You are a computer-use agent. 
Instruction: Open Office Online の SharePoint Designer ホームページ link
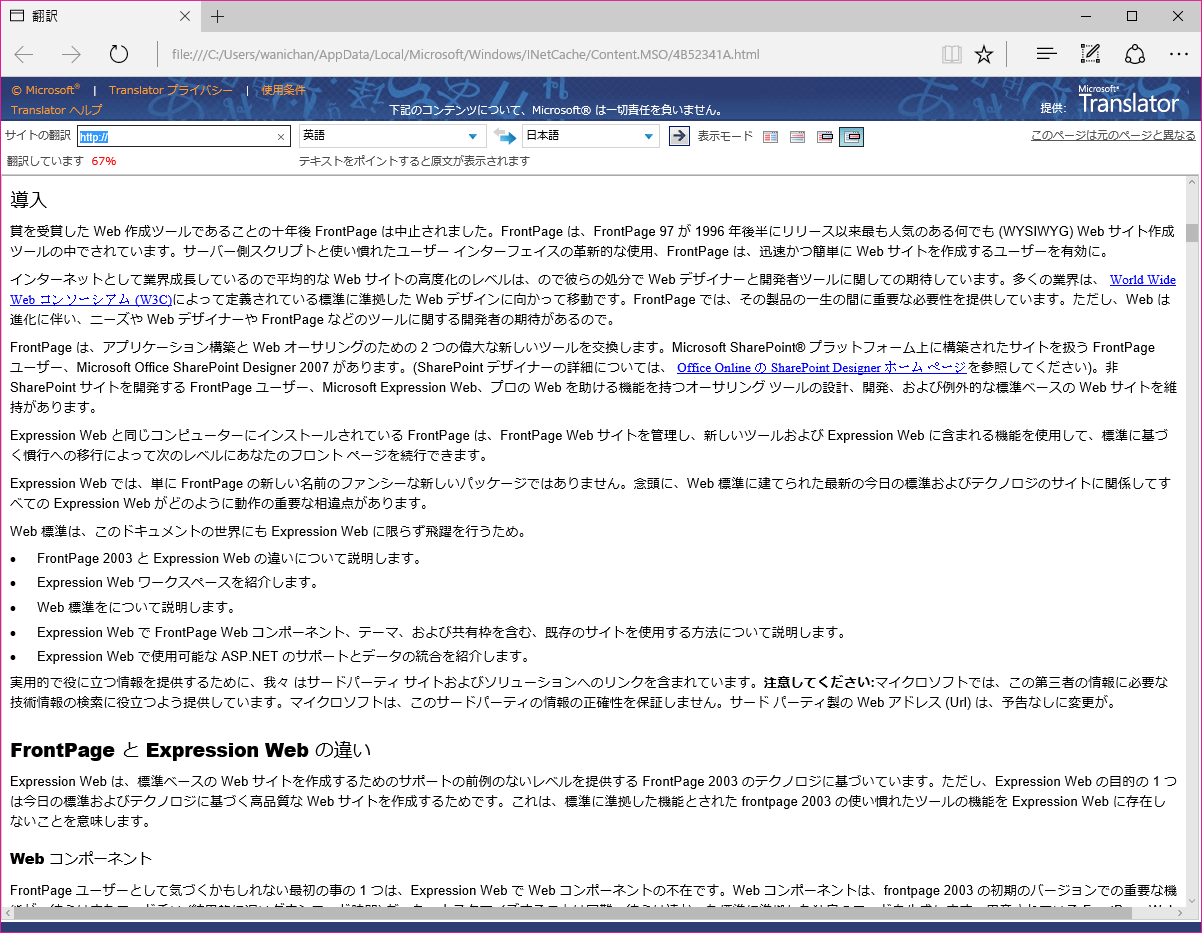(x=821, y=367)
